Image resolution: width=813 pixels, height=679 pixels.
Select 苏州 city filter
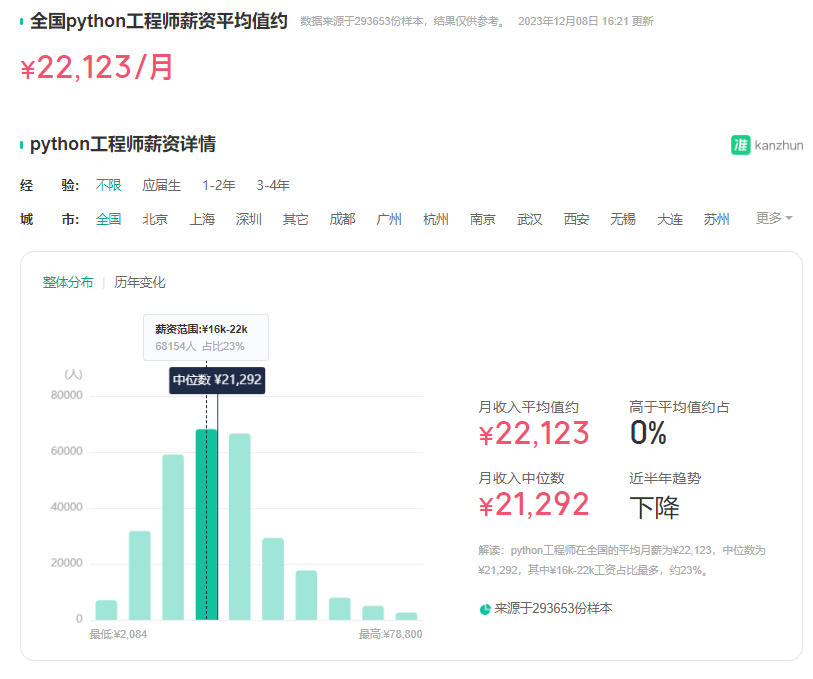716,218
